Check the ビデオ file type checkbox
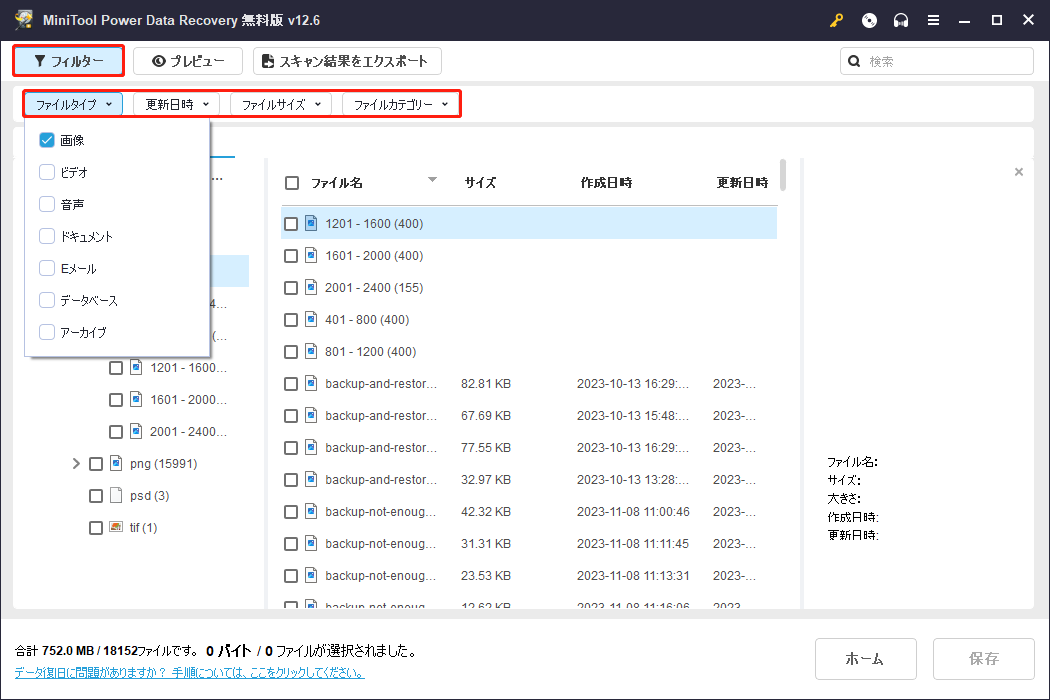Viewport: 1050px width, 700px height. coord(47,172)
